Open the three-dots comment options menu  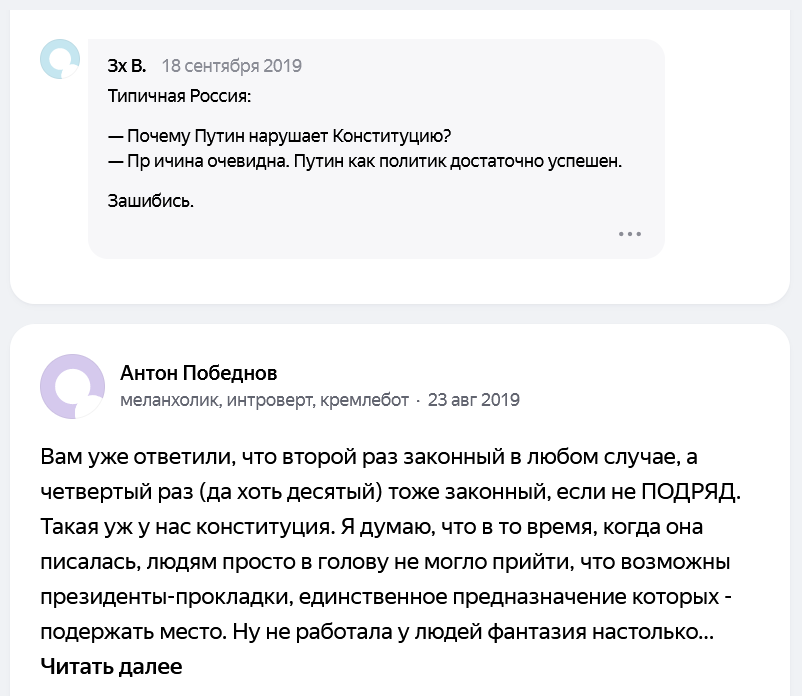tap(629, 234)
